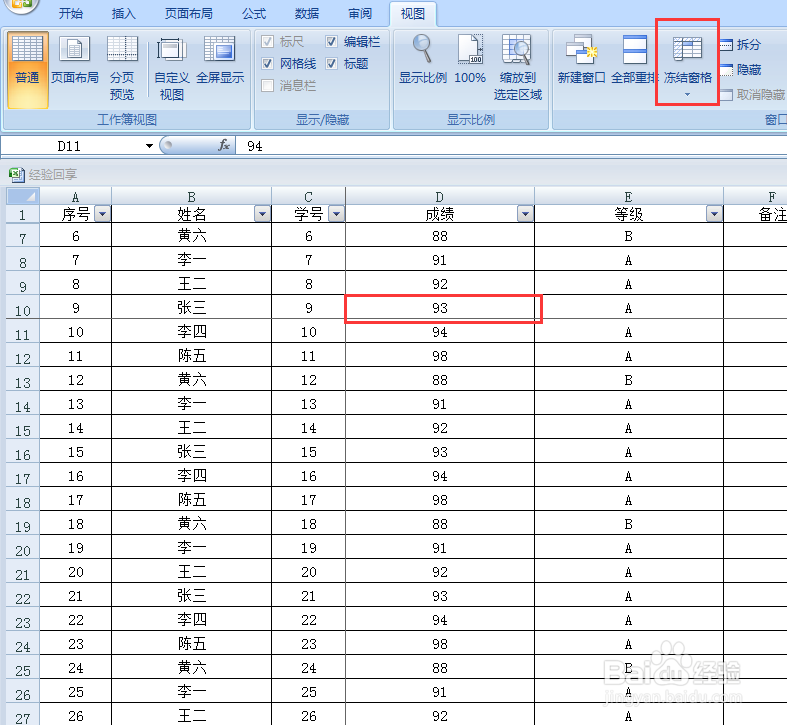The image size is (787, 725).
Task: Toggle the 消息栏 message bar checkbox
Action: 268,85
